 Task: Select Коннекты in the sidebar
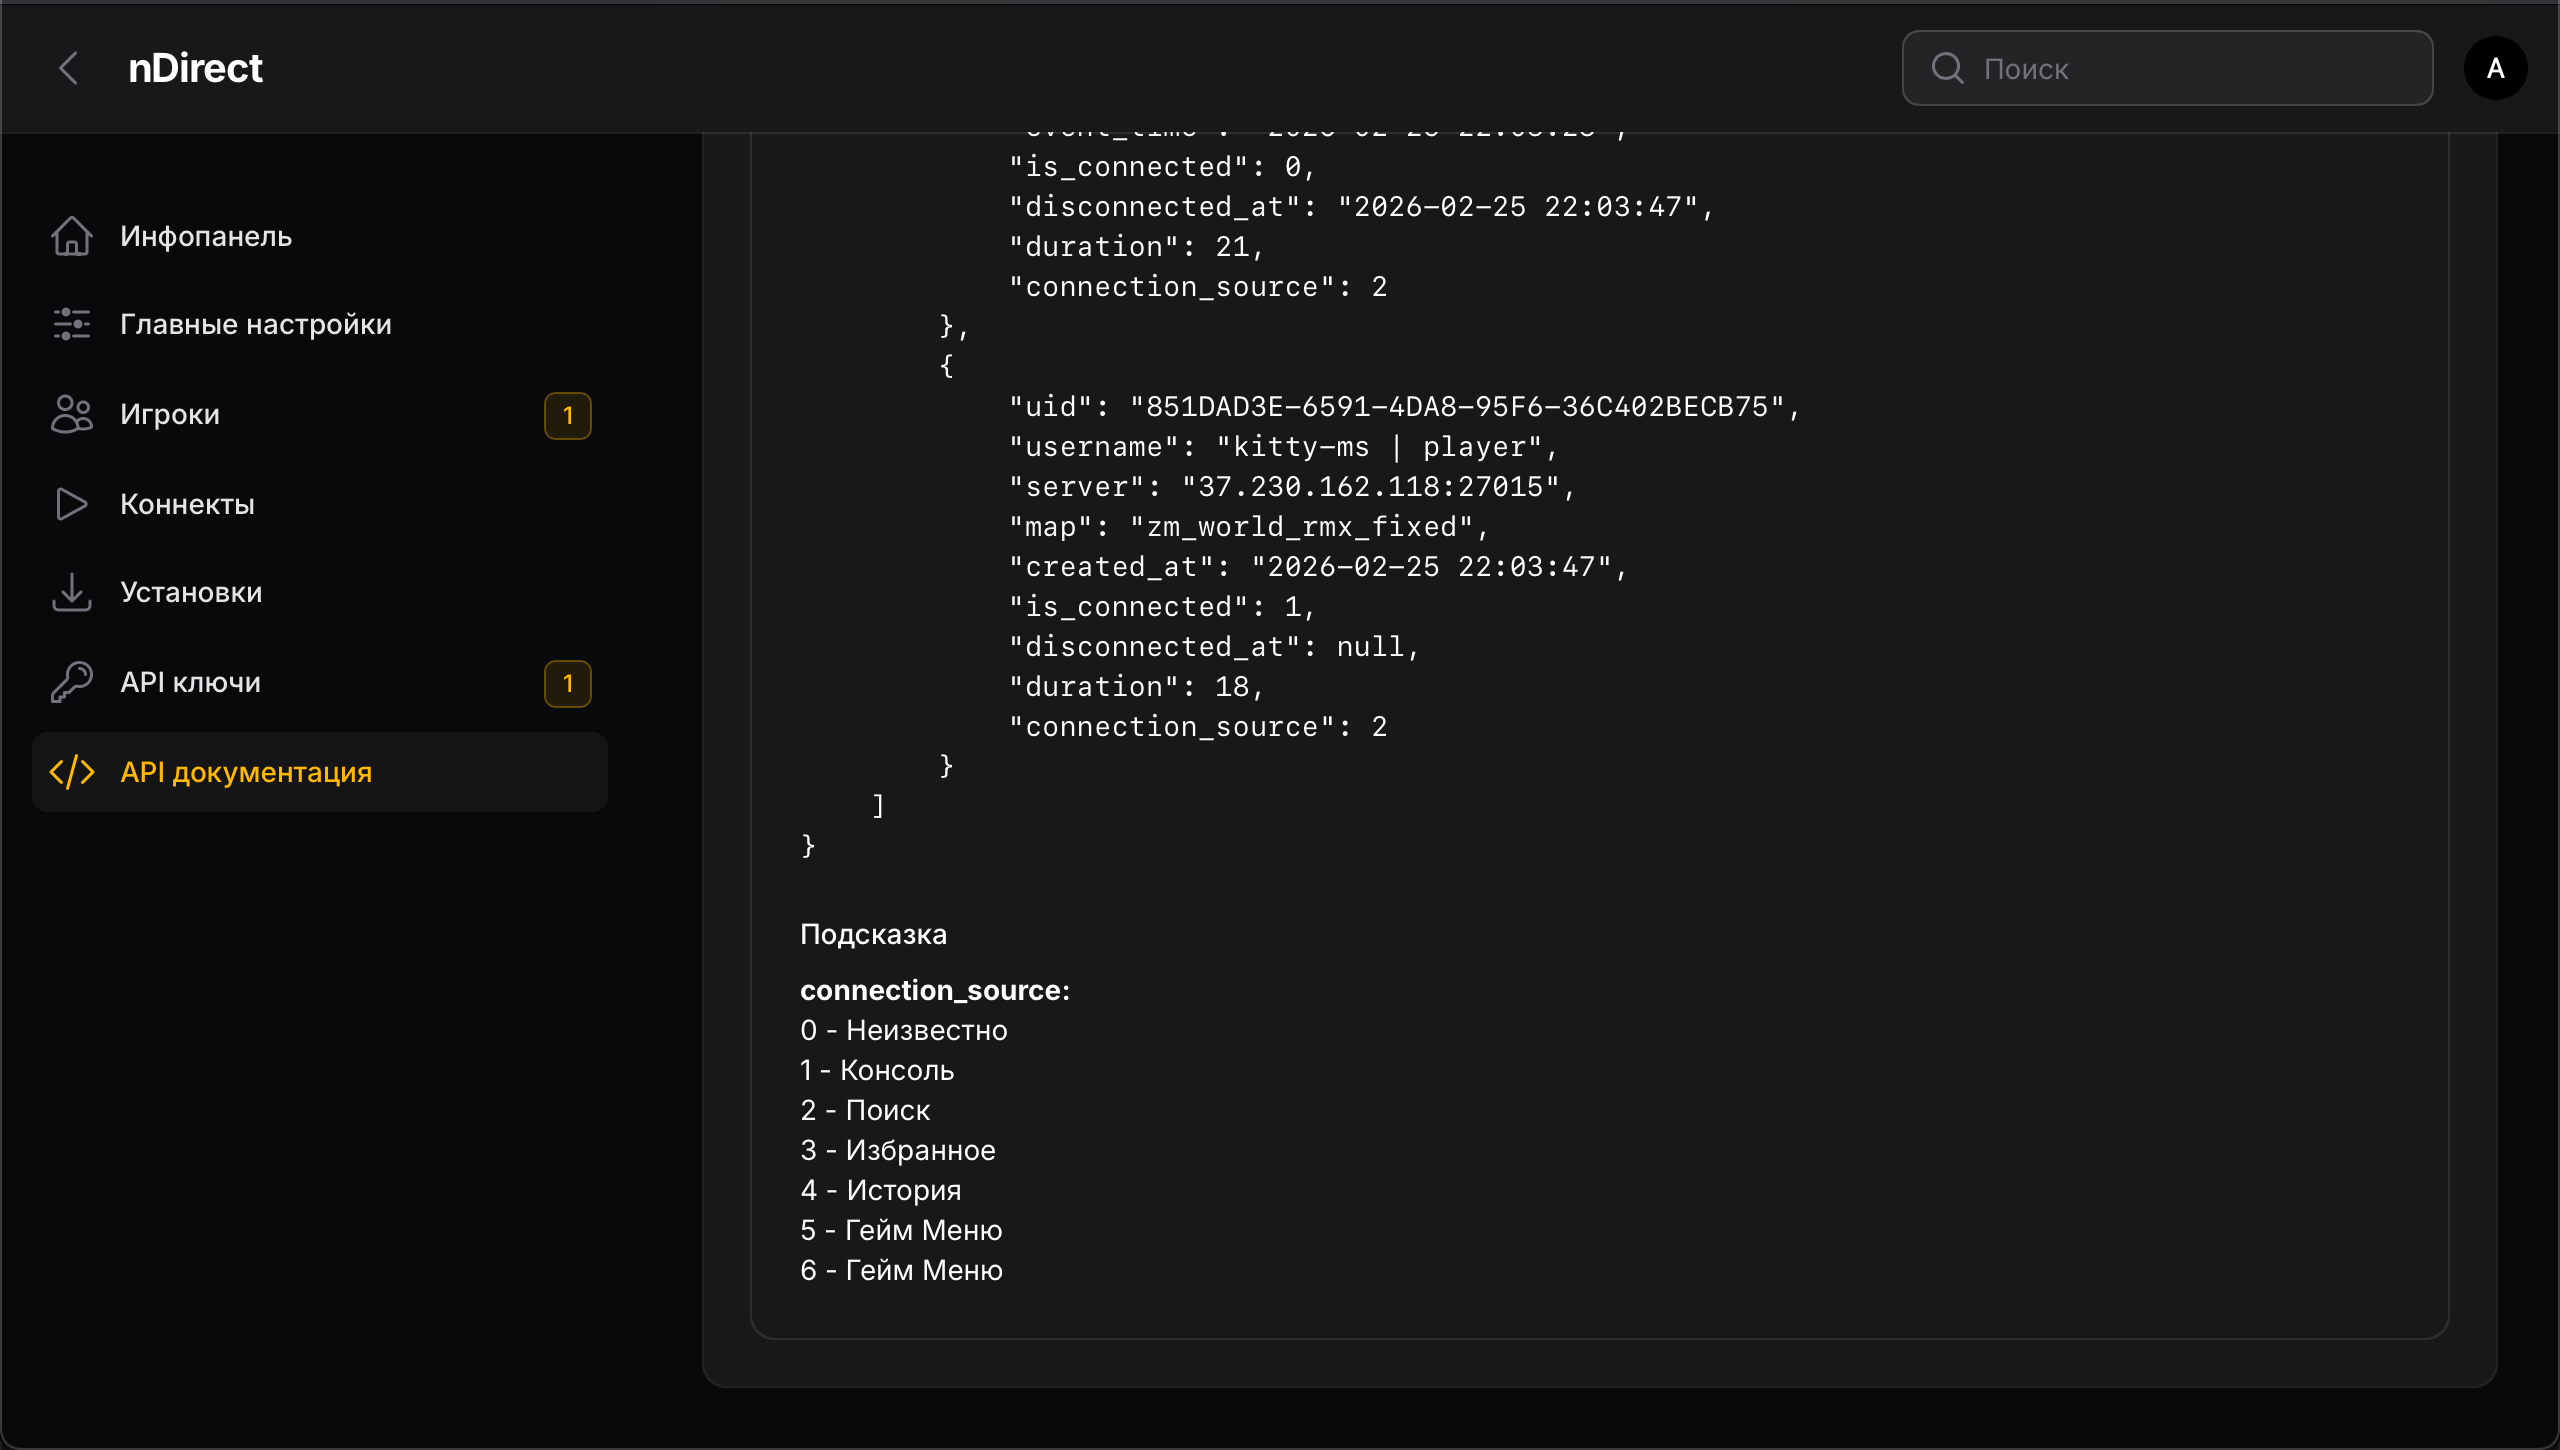(188, 504)
